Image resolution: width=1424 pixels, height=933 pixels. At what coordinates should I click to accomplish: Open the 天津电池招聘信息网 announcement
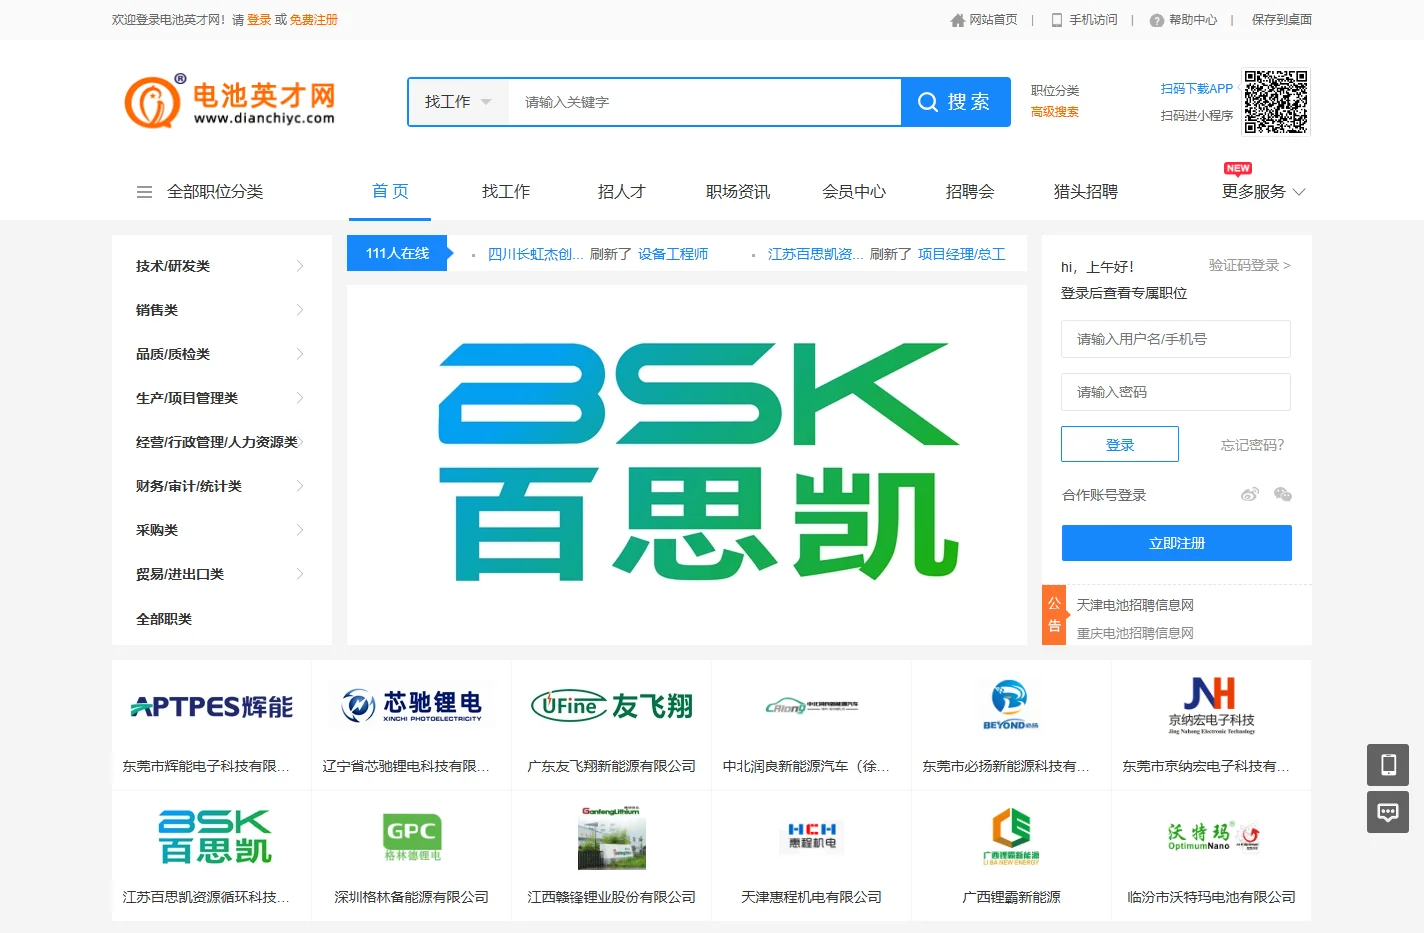pyautogui.click(x=1135, y=605)
